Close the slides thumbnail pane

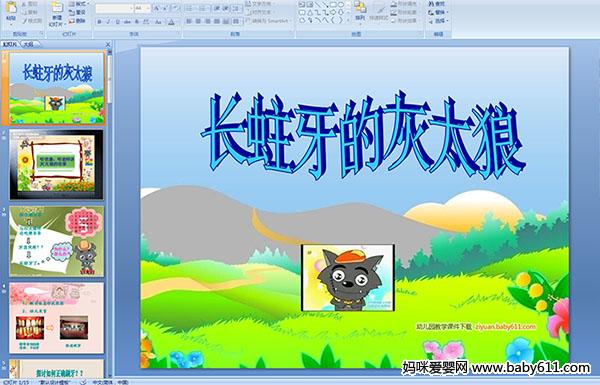click(108, 45)
